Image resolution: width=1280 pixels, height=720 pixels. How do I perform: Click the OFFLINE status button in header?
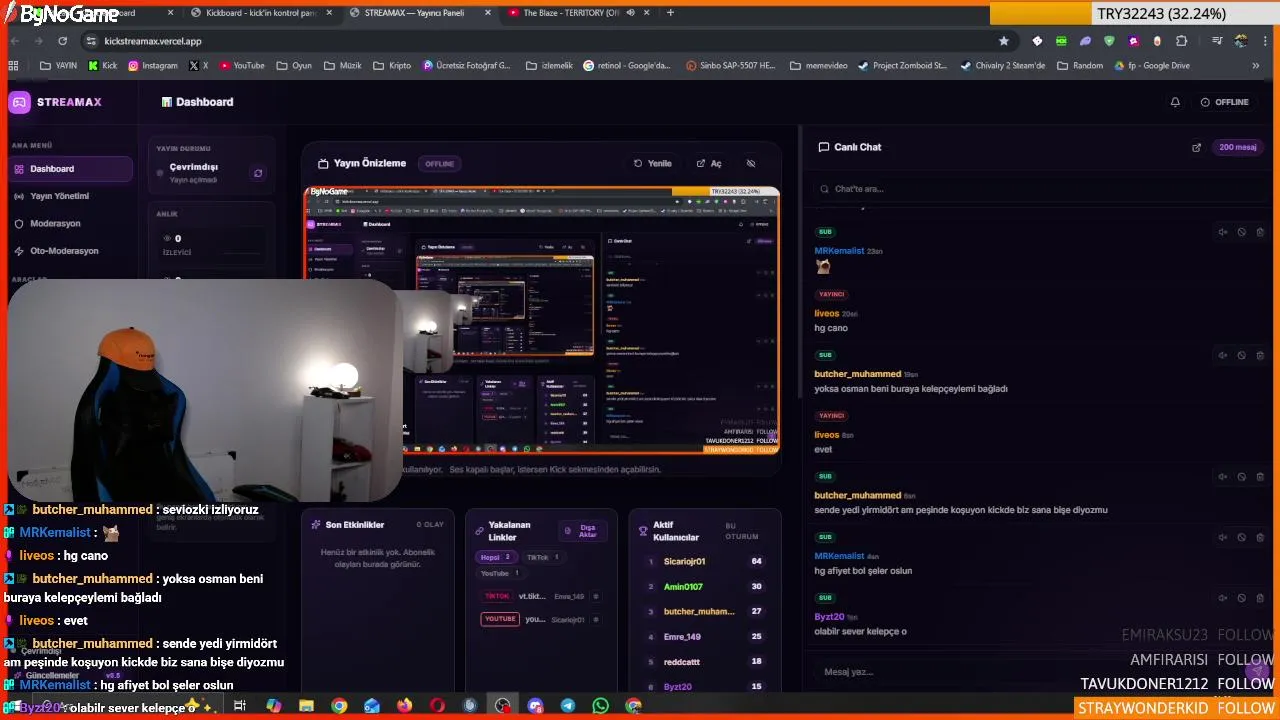1225,102
